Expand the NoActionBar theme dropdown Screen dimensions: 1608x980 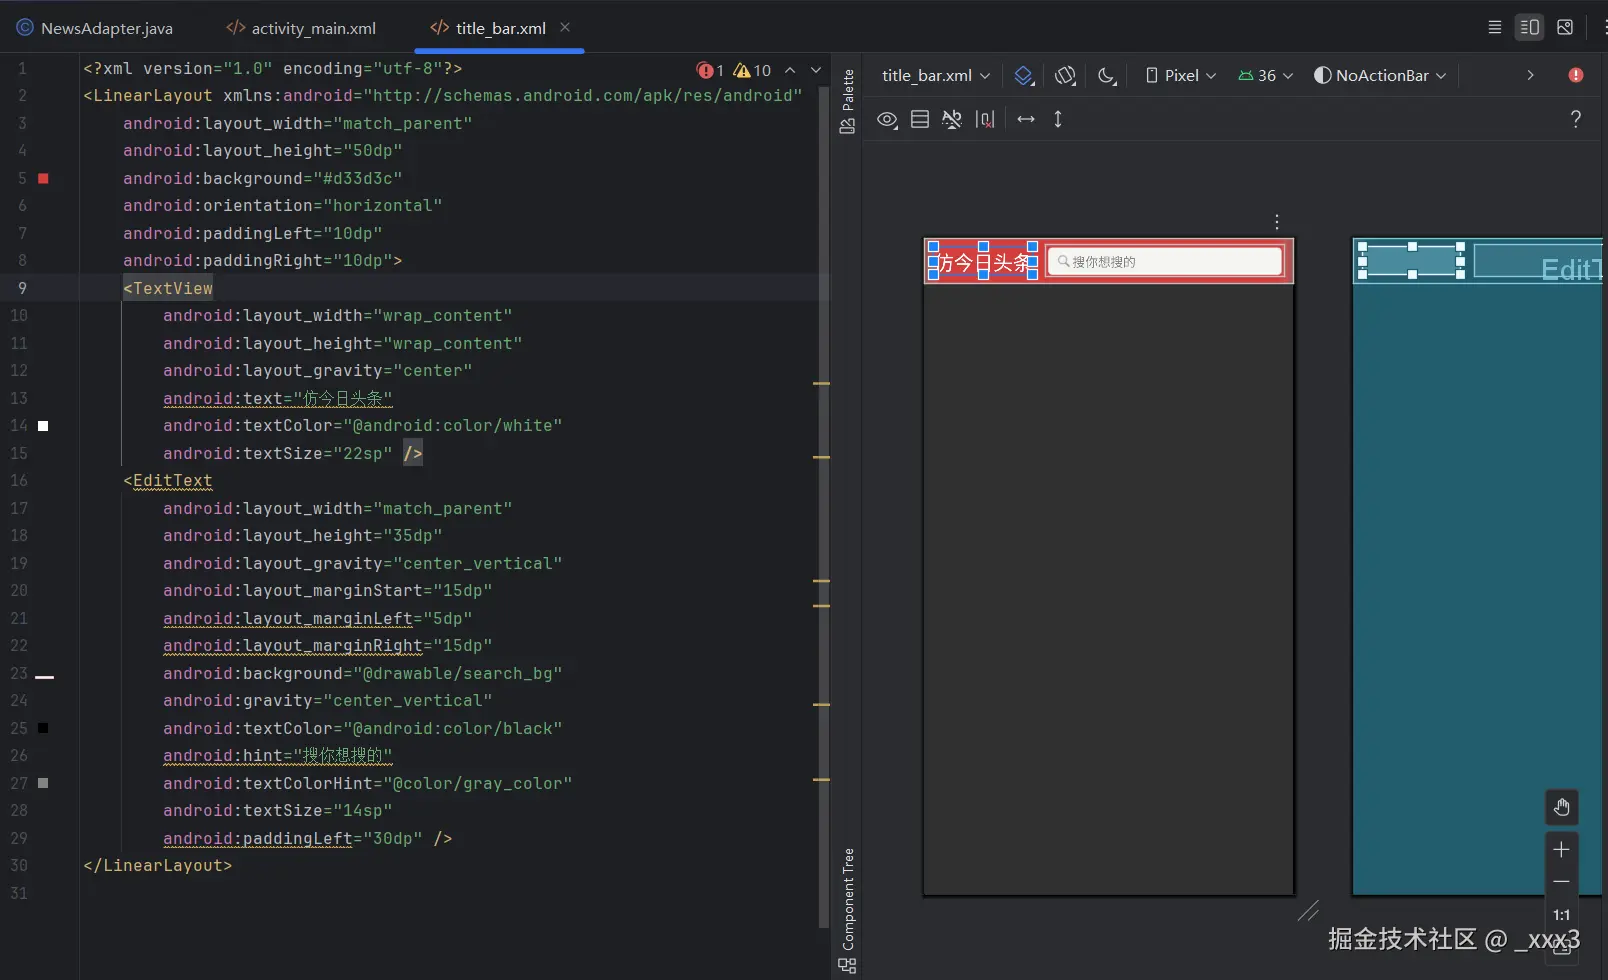(x=1381, y=76)
